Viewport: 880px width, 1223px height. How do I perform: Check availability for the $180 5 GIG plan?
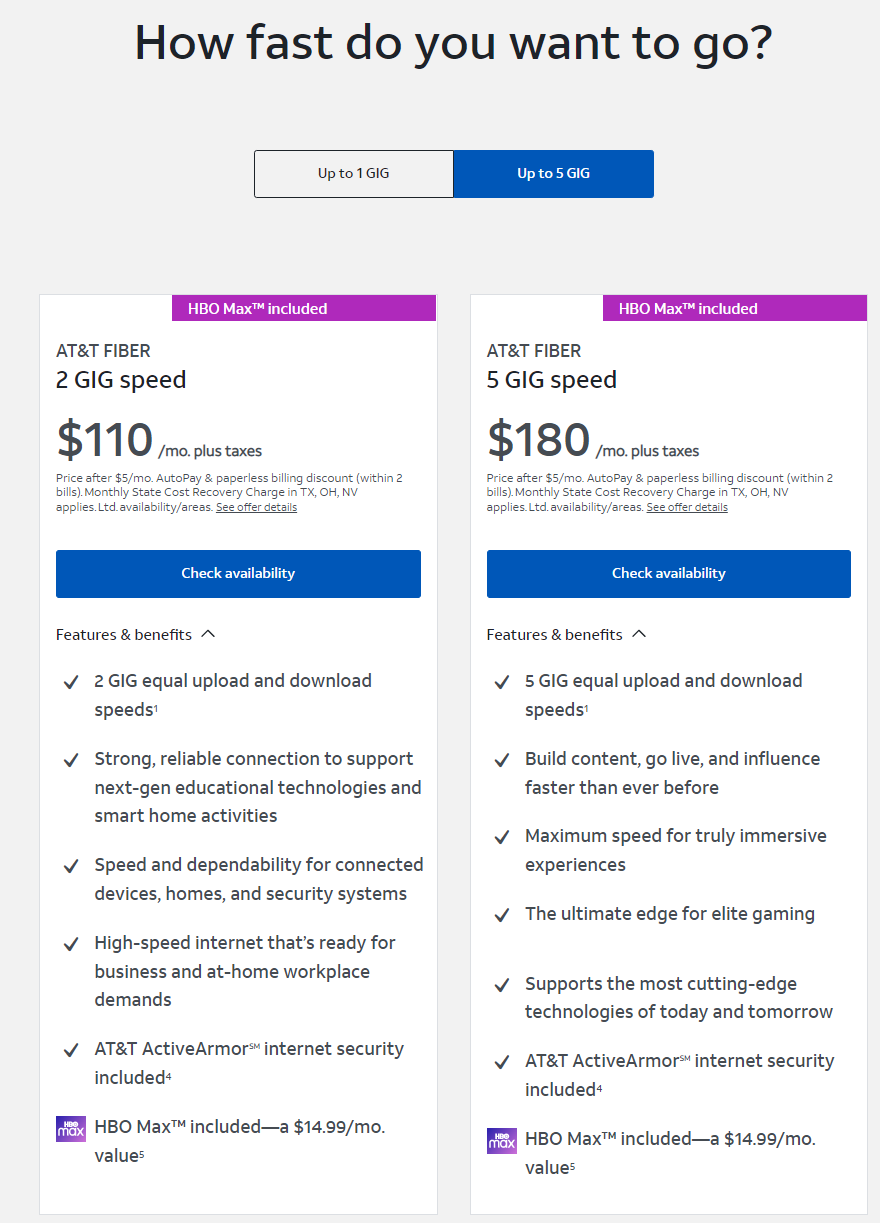coord(669,574)
